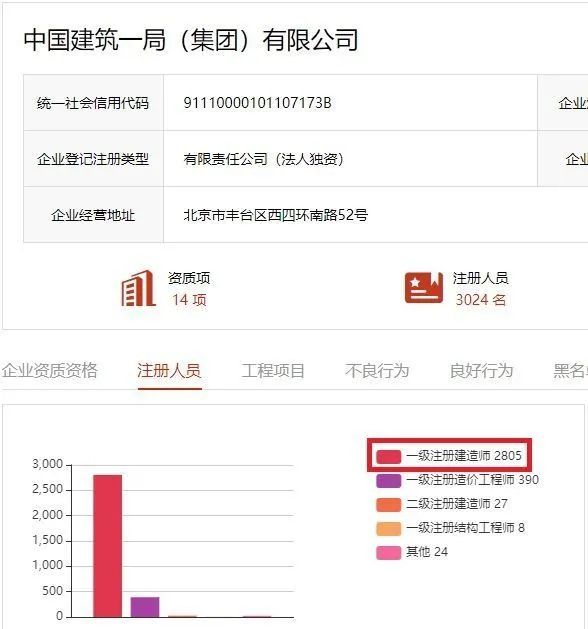Click the certificate icon beside 注册人员
Screen dimensions: 588x629
click(424, 288)
